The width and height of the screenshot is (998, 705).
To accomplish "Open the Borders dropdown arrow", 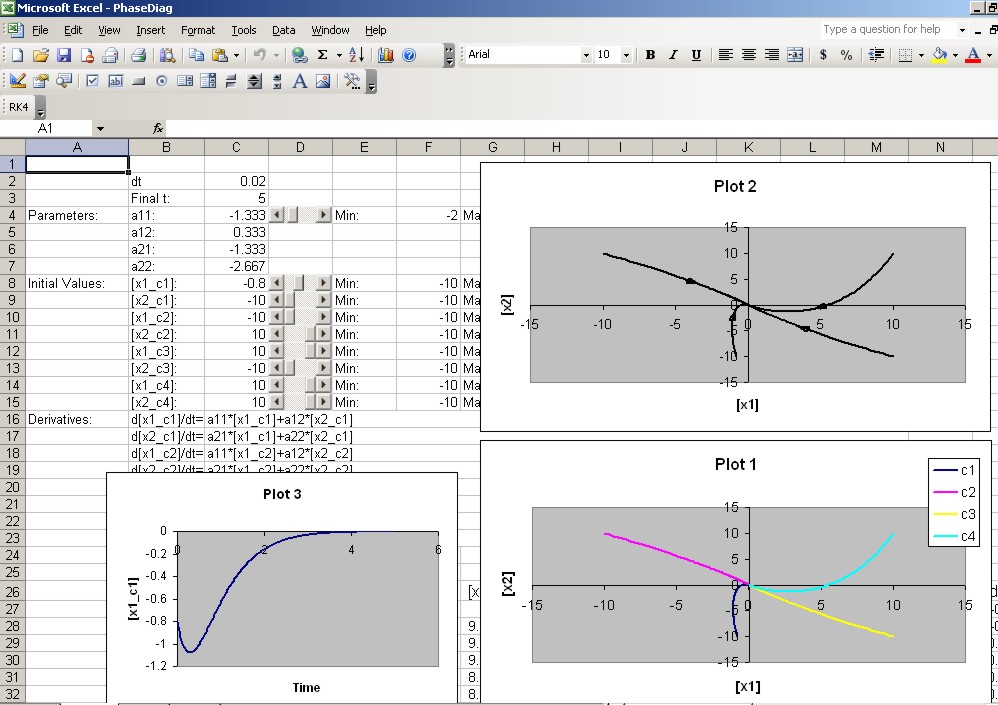I will pyautogui.click(x=921, y=55).
